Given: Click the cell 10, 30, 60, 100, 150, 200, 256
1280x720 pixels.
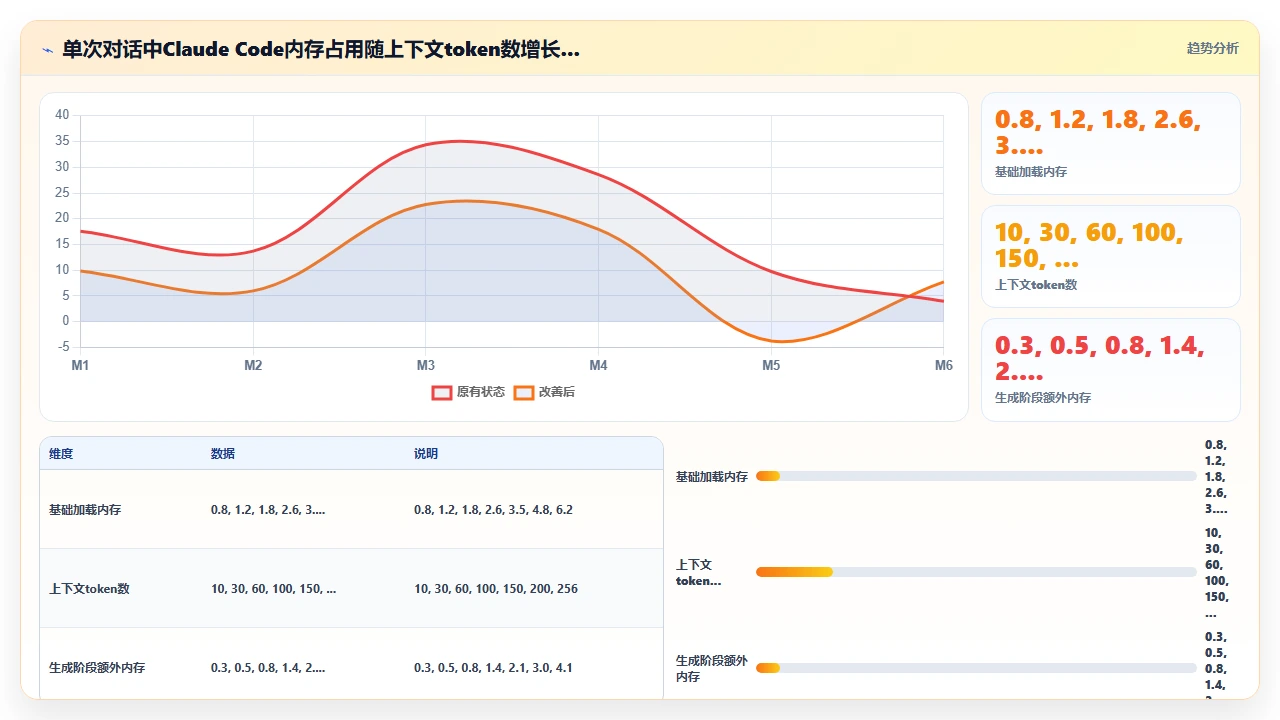Looking at the screenshot, I should pos(496,589).
